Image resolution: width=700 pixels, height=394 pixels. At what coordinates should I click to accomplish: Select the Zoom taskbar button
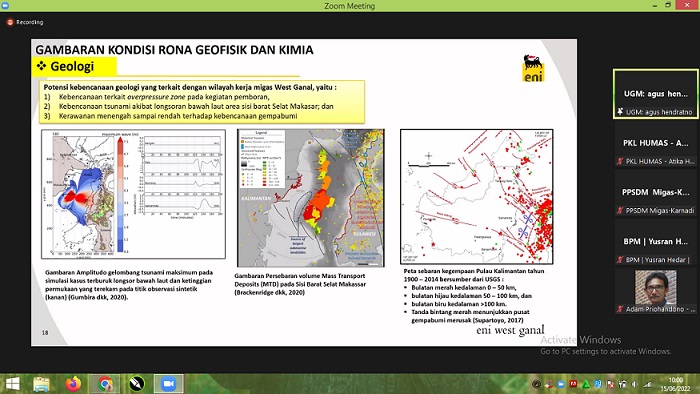click(x=168, y=384)
